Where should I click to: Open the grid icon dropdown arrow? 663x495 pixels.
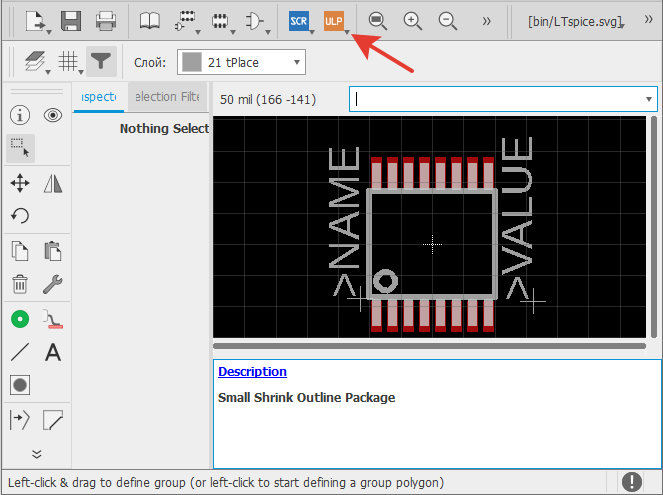coord(81,72)
